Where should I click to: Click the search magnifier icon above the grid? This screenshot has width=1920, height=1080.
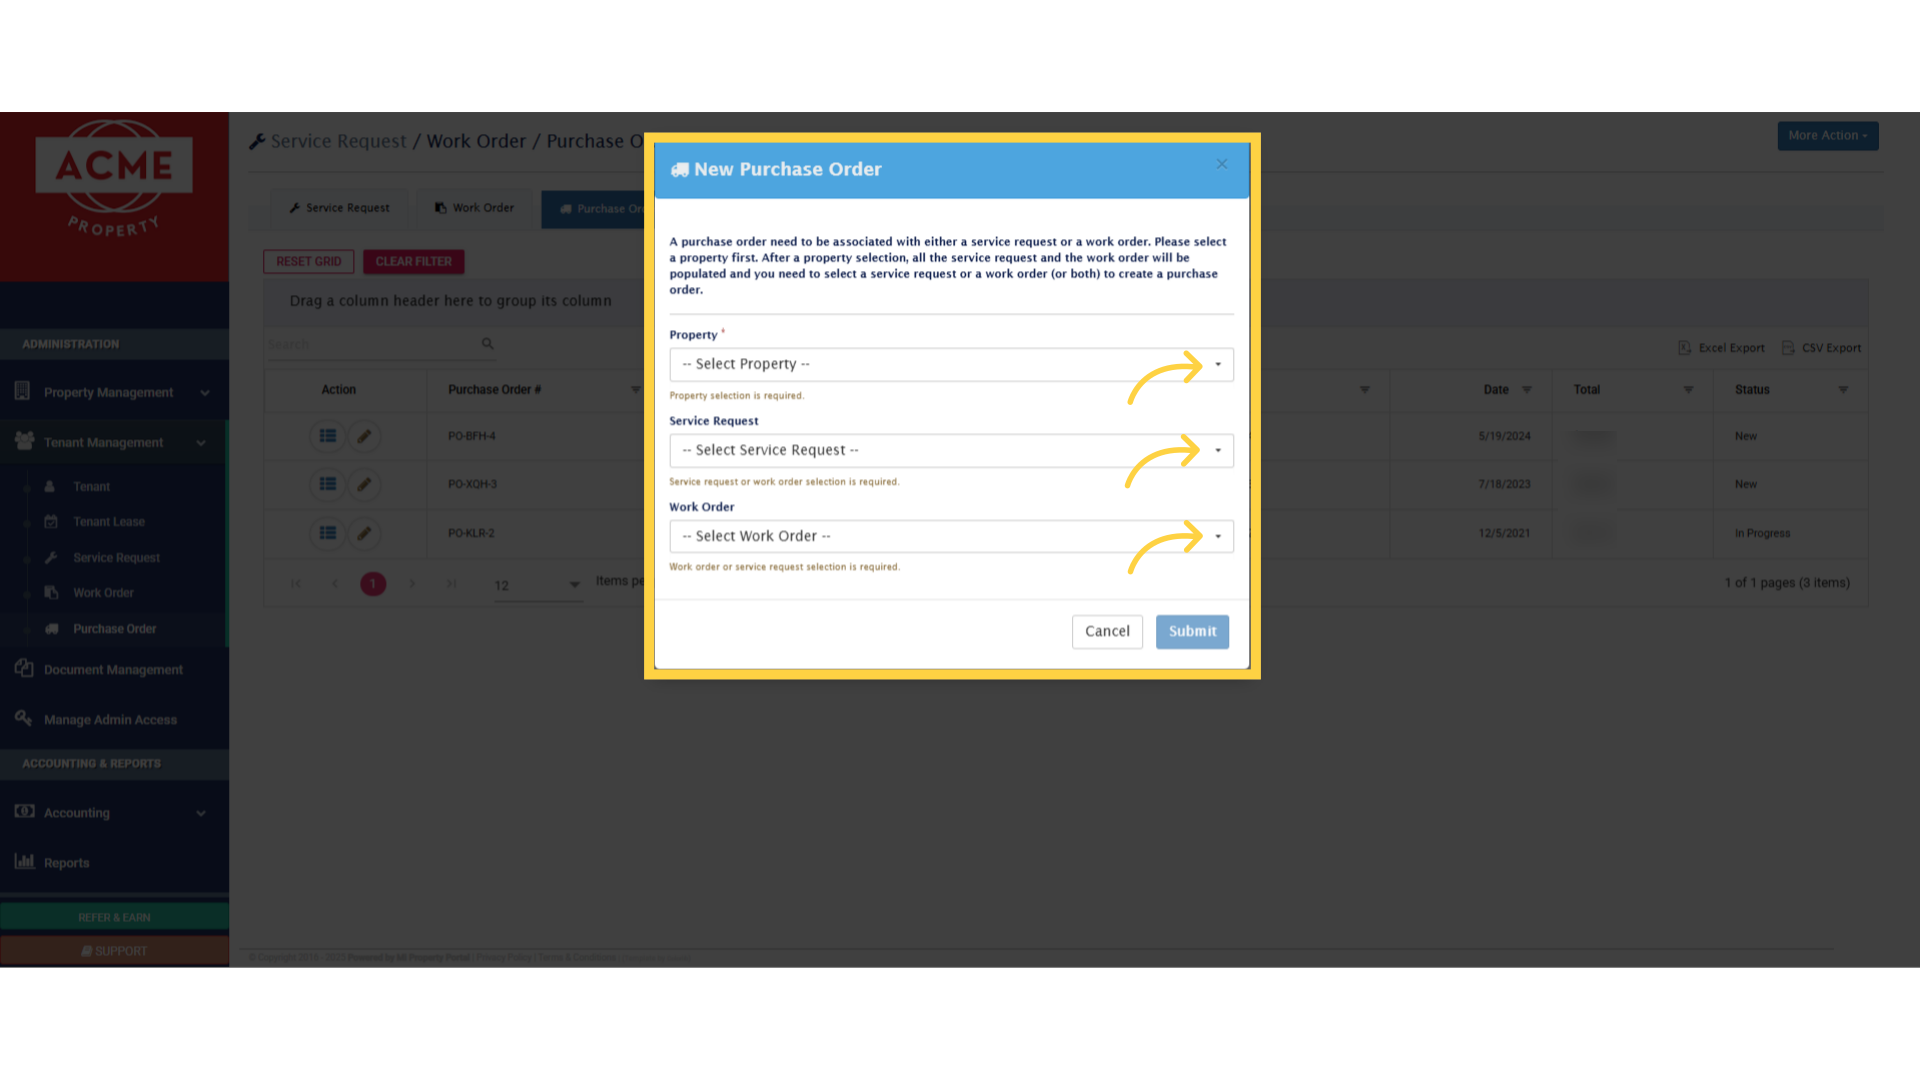coord(487,343)
